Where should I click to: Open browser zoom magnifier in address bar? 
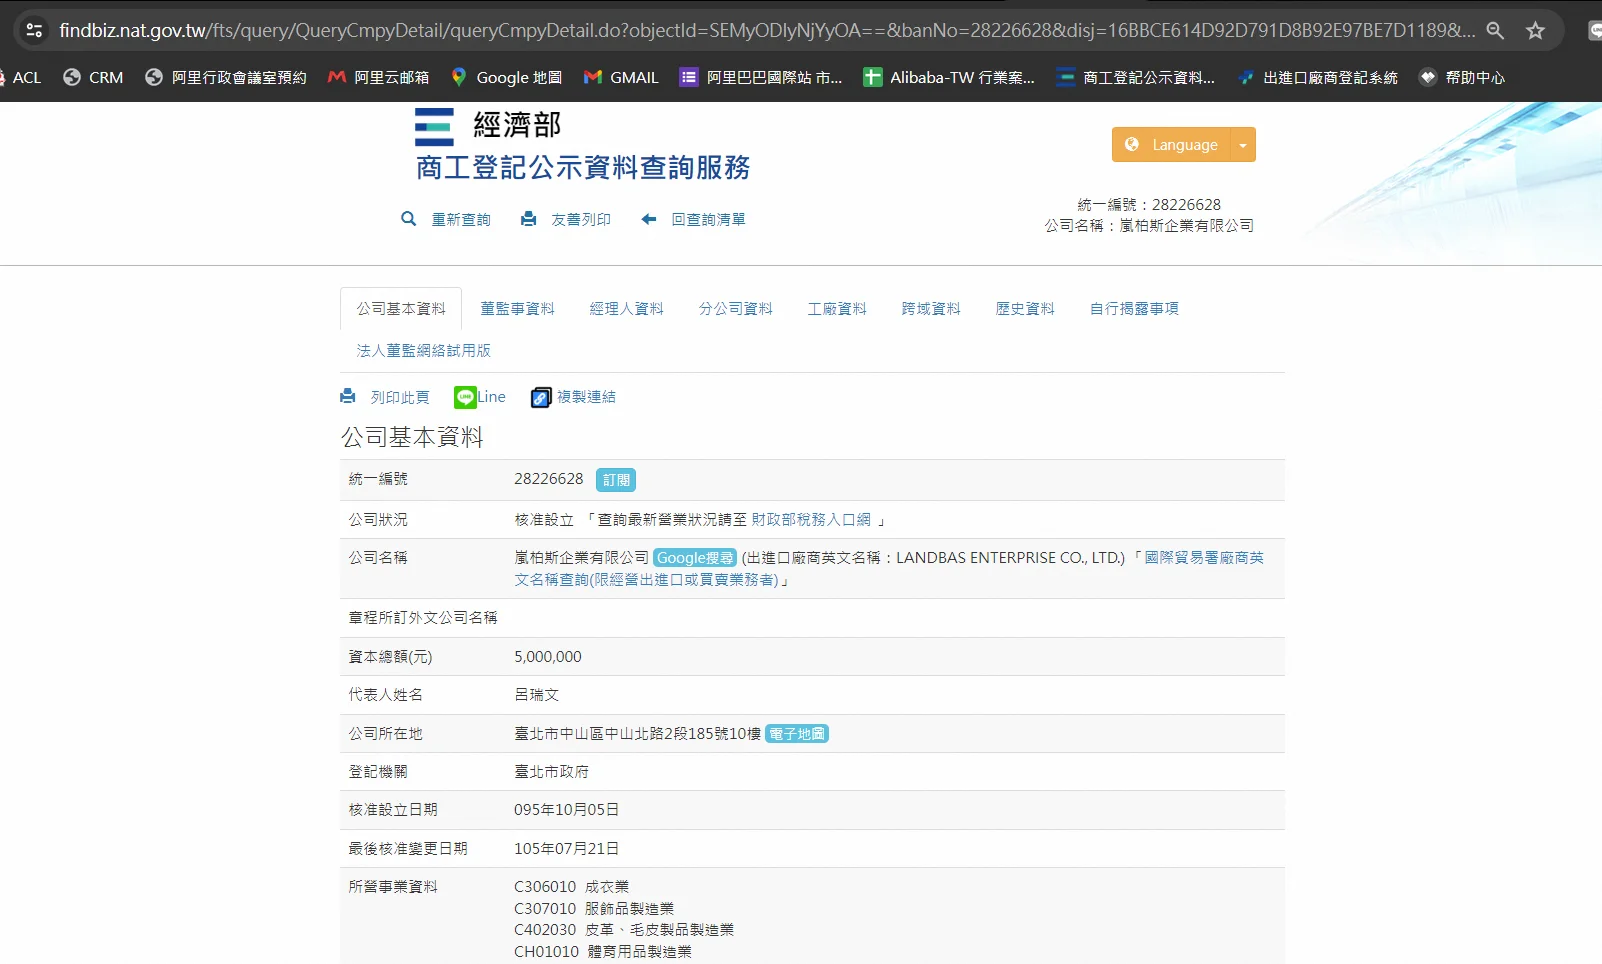click(1495, 30)
